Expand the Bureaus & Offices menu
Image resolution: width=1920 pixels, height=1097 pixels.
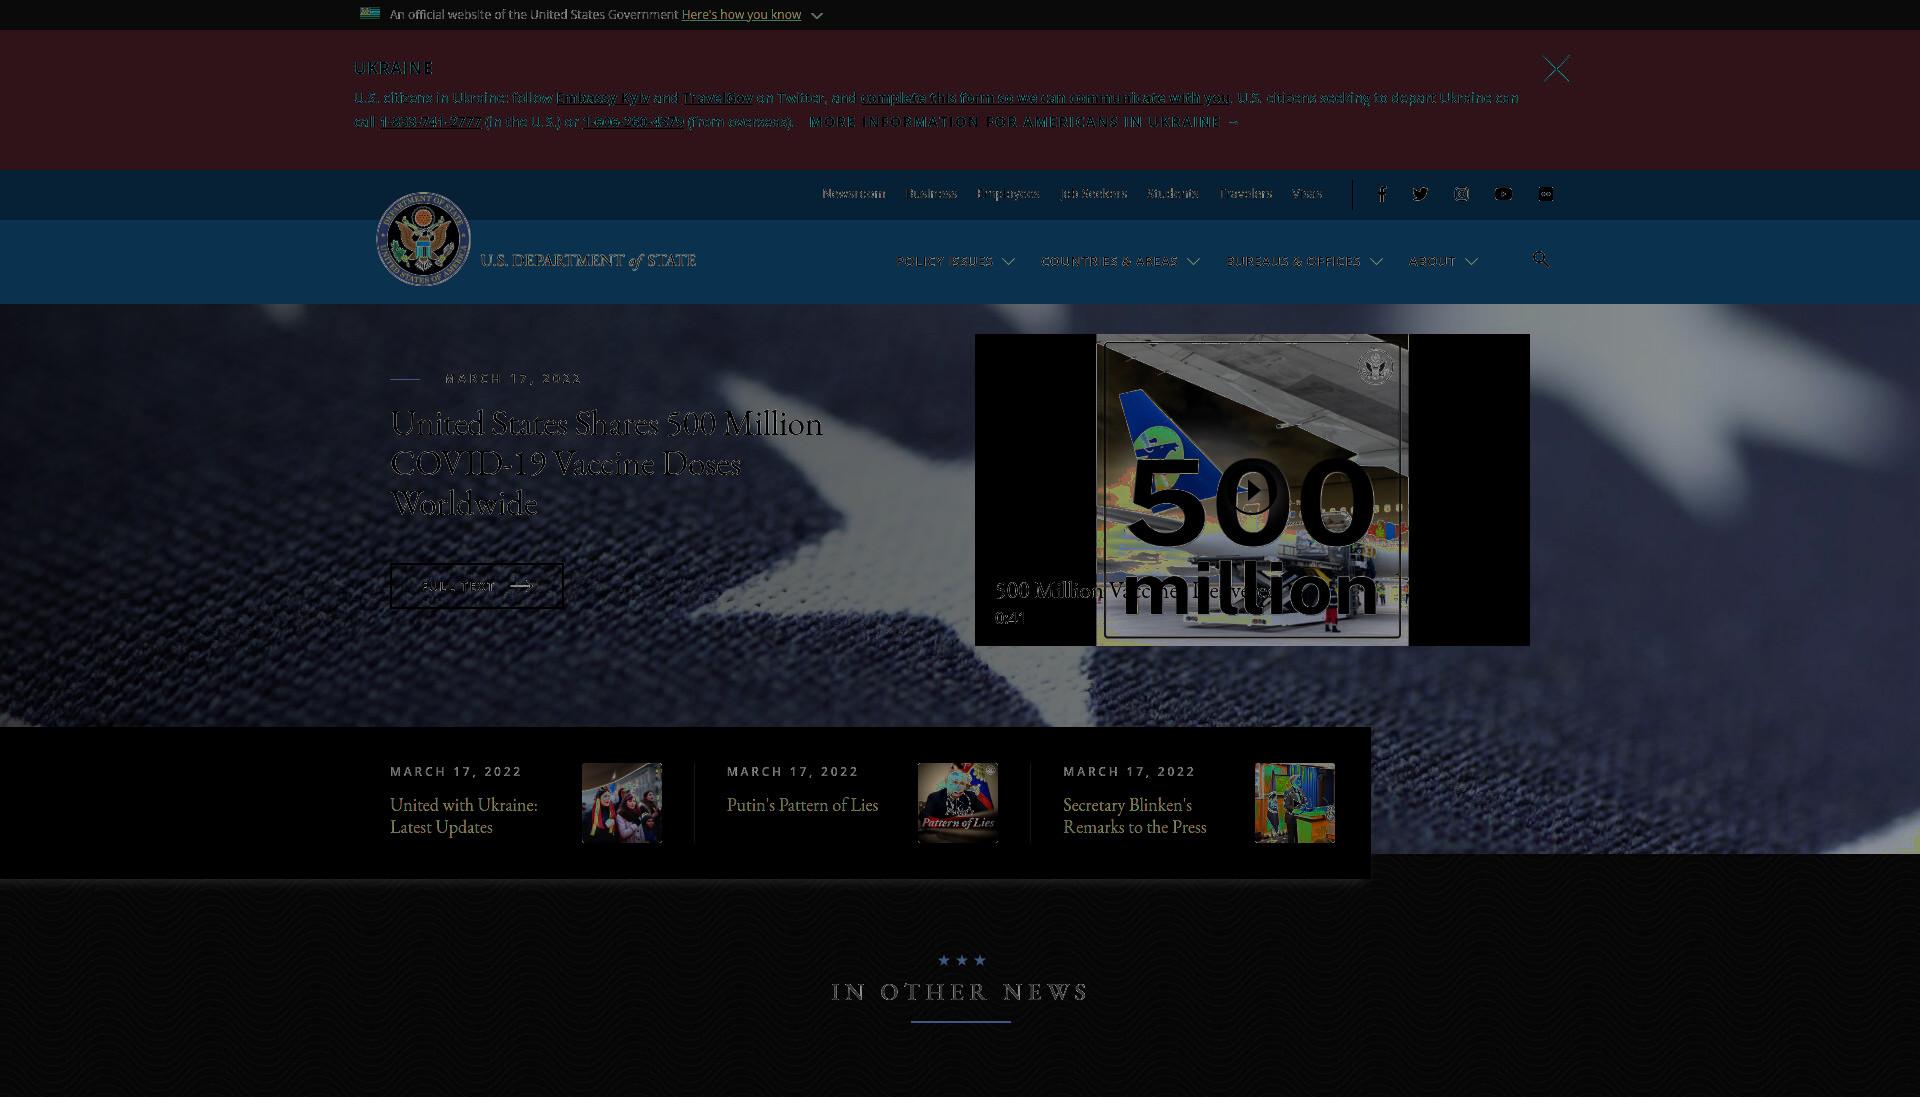[x=1304, y=261]
